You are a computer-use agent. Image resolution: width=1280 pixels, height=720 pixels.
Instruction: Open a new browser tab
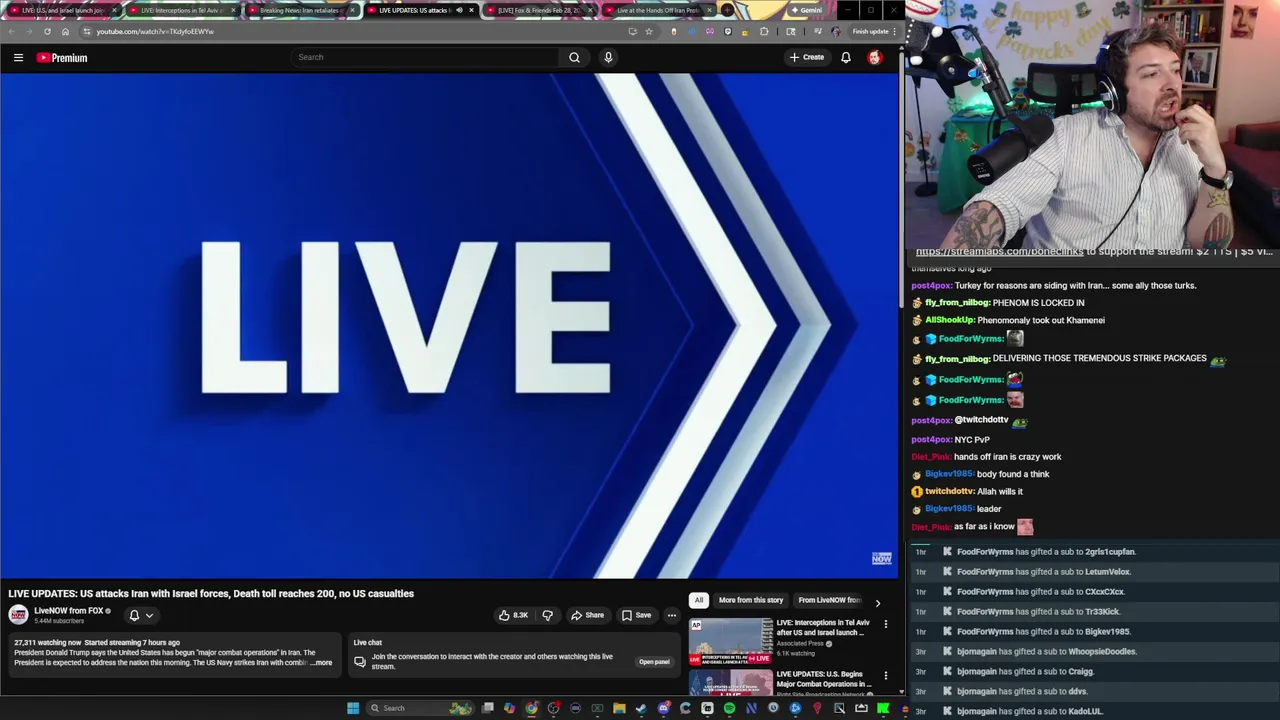tap(728, 10)
